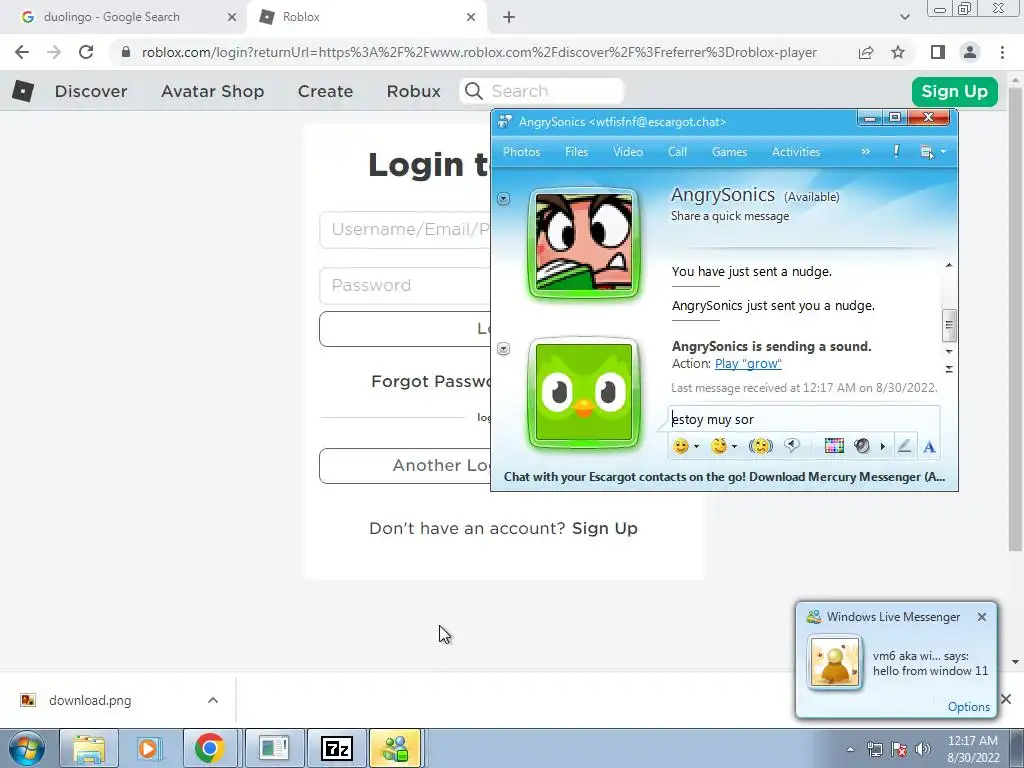The height and width of the screenshot is (768, 1024).
Task: Open wink dropdown arrow next to winking face
Action: tap(734, 447)
